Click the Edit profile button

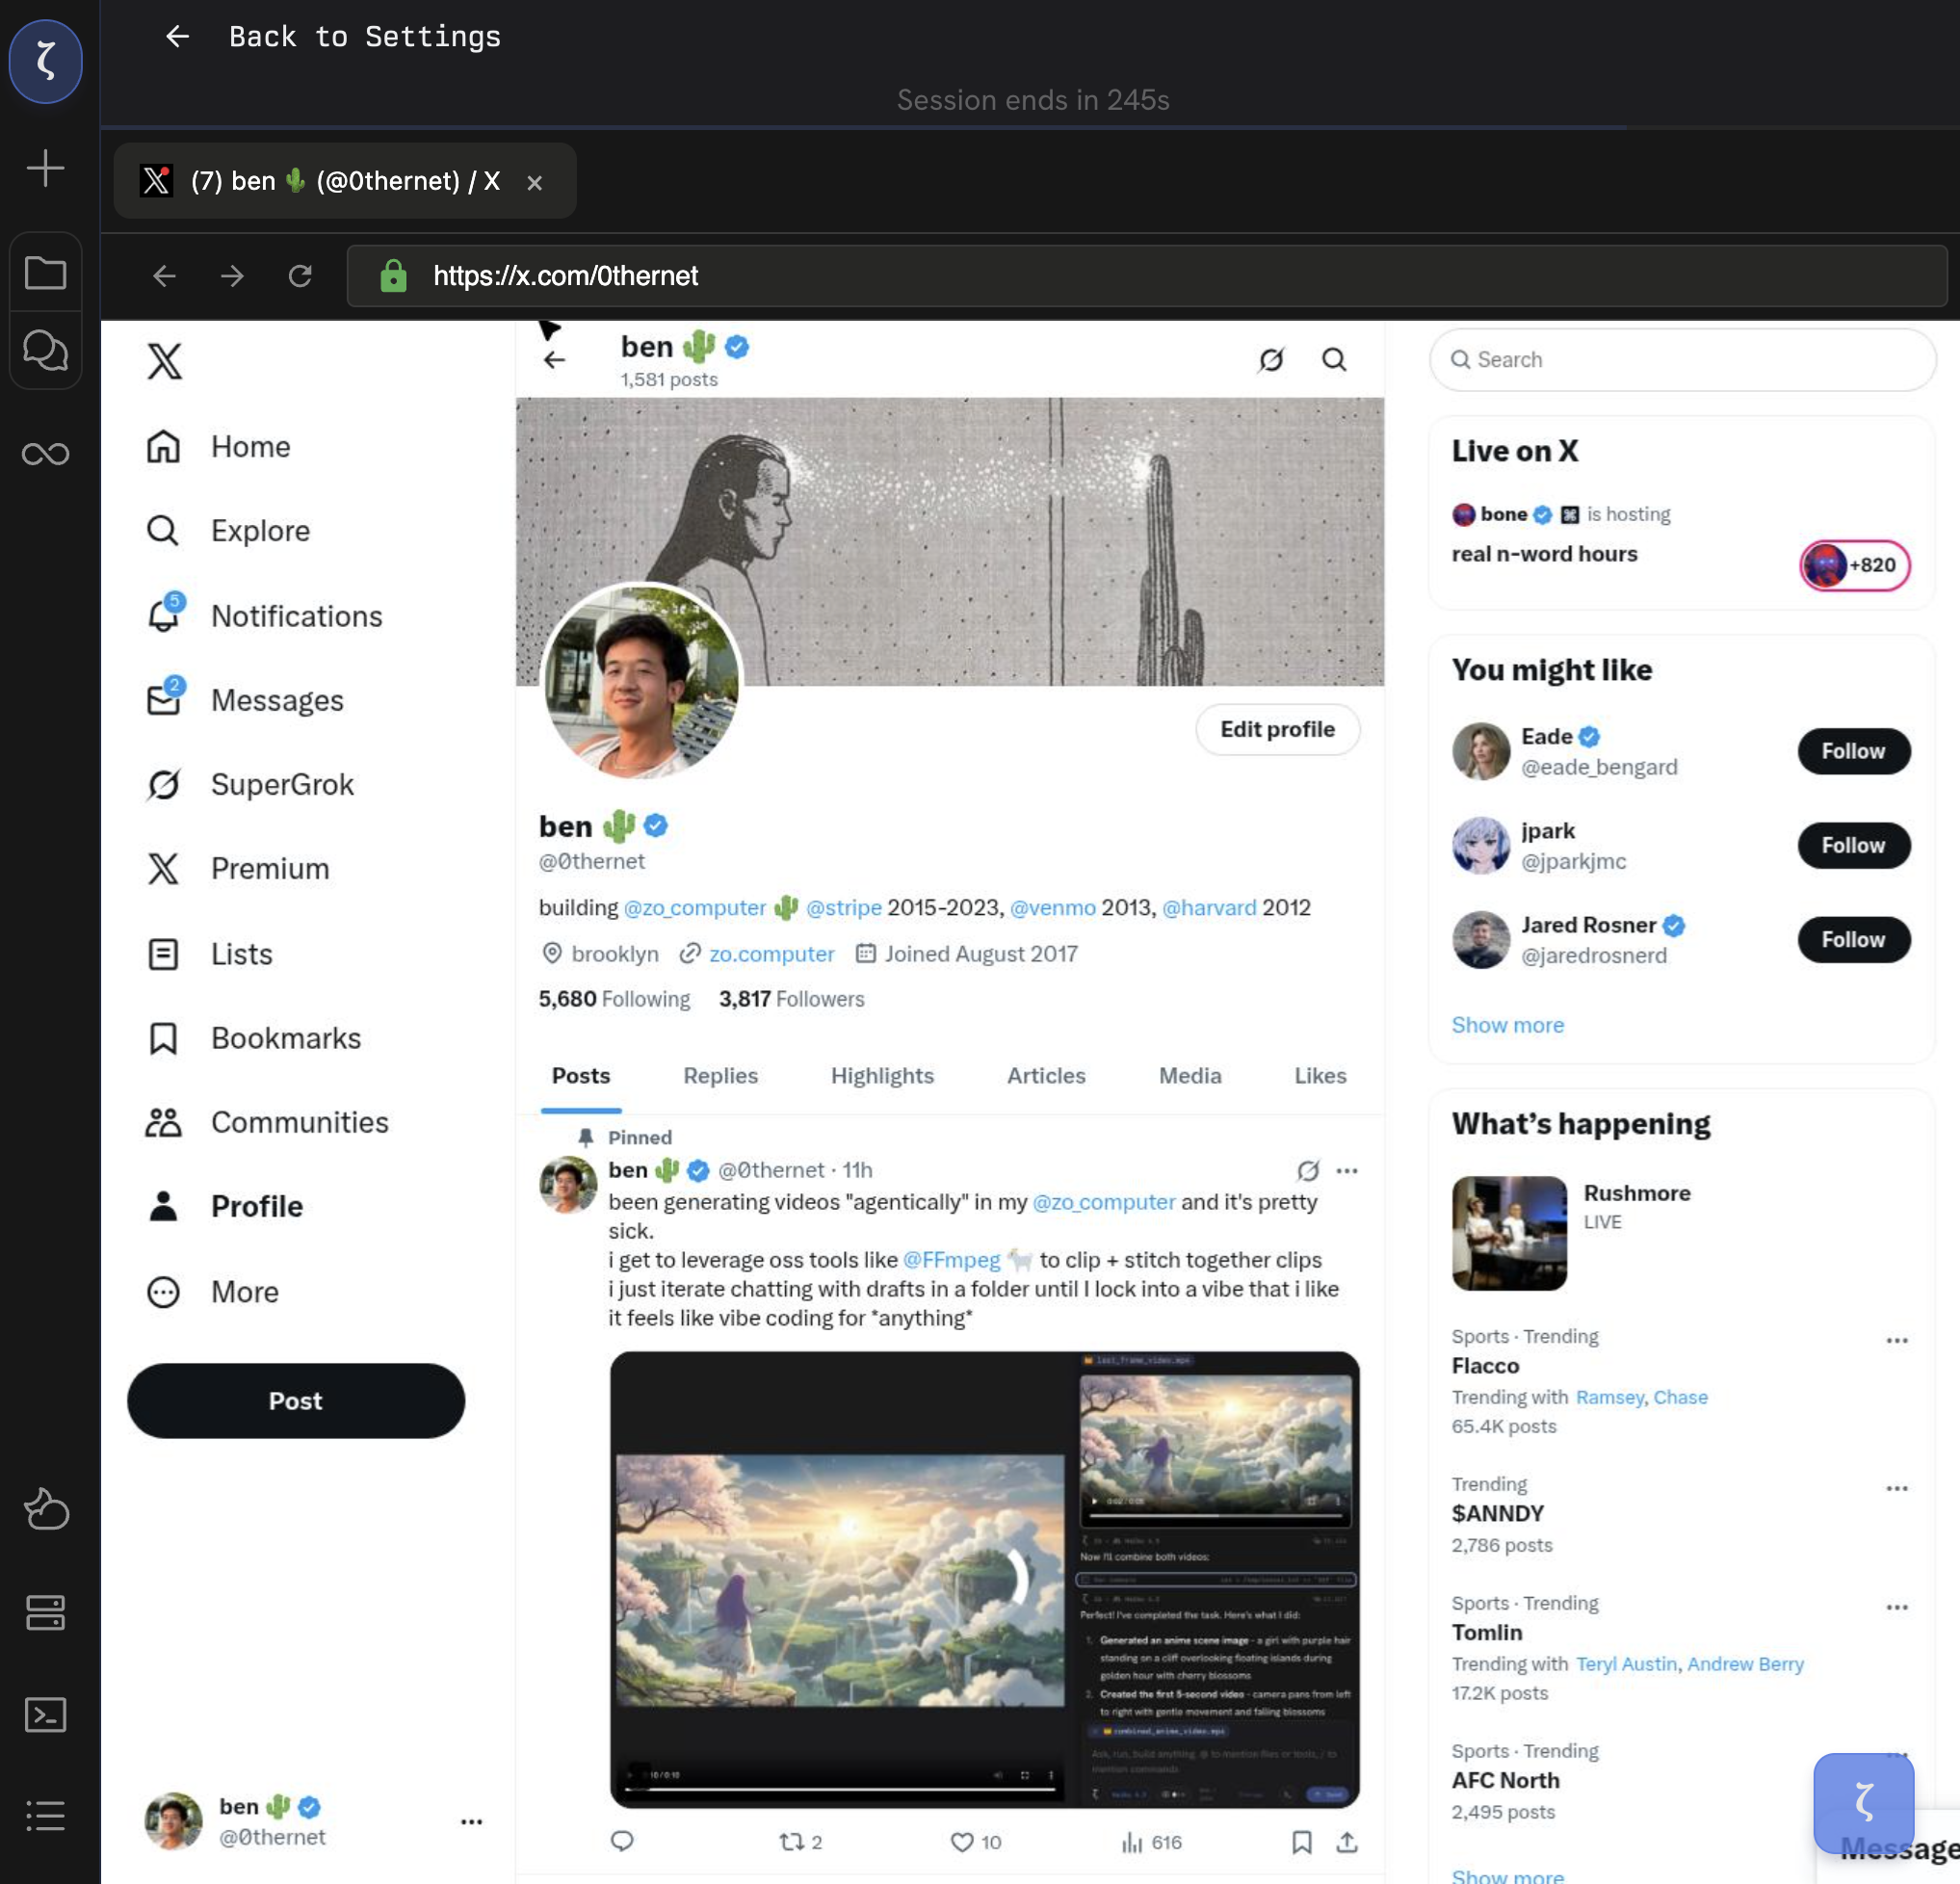1277,729
